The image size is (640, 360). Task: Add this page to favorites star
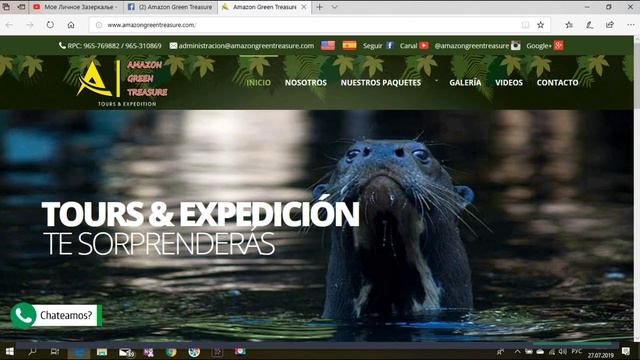(x=540, y=25)
